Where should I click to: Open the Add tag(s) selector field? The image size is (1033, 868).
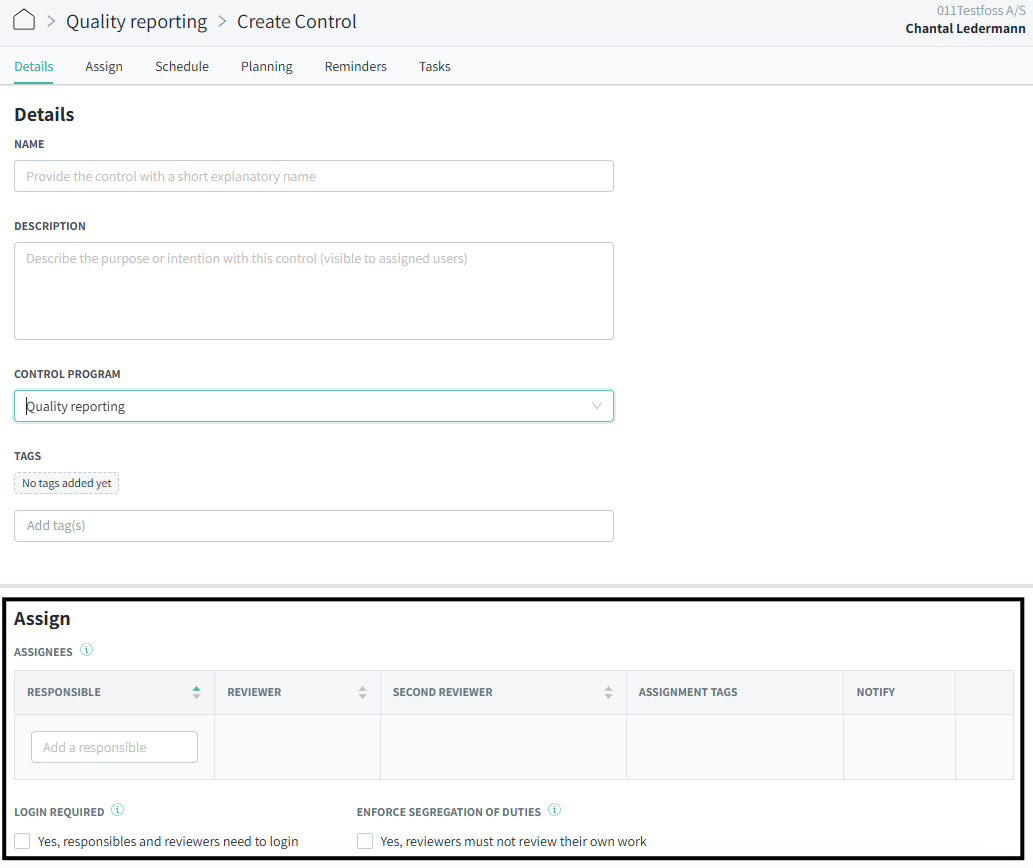coord(313,526)
